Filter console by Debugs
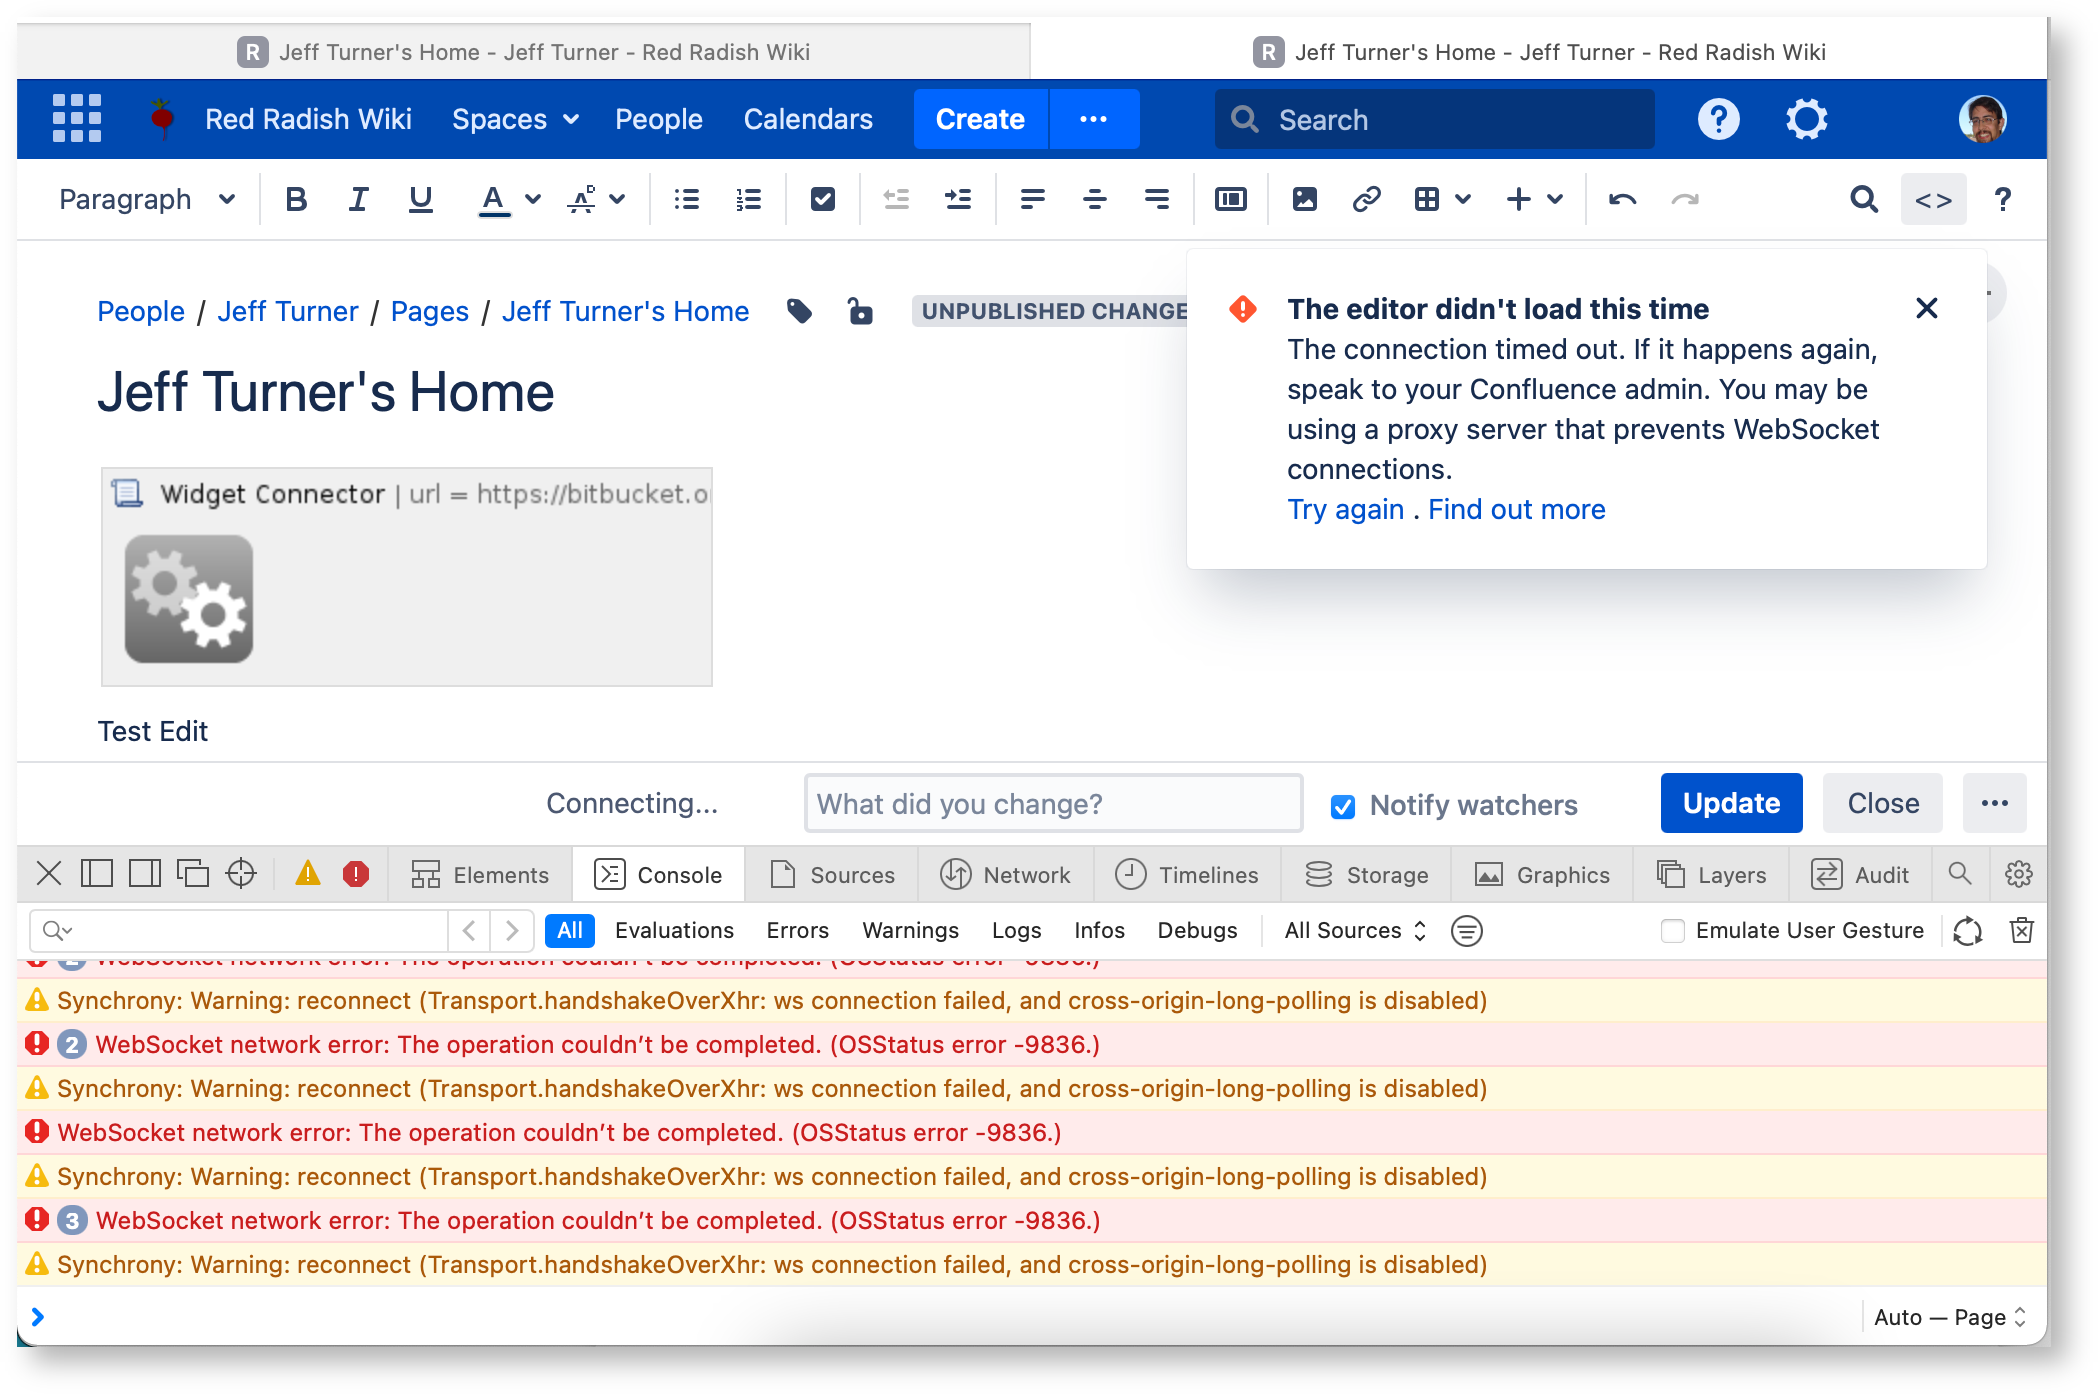This screenshot has height=1395, width=2099. point(1197,931)
